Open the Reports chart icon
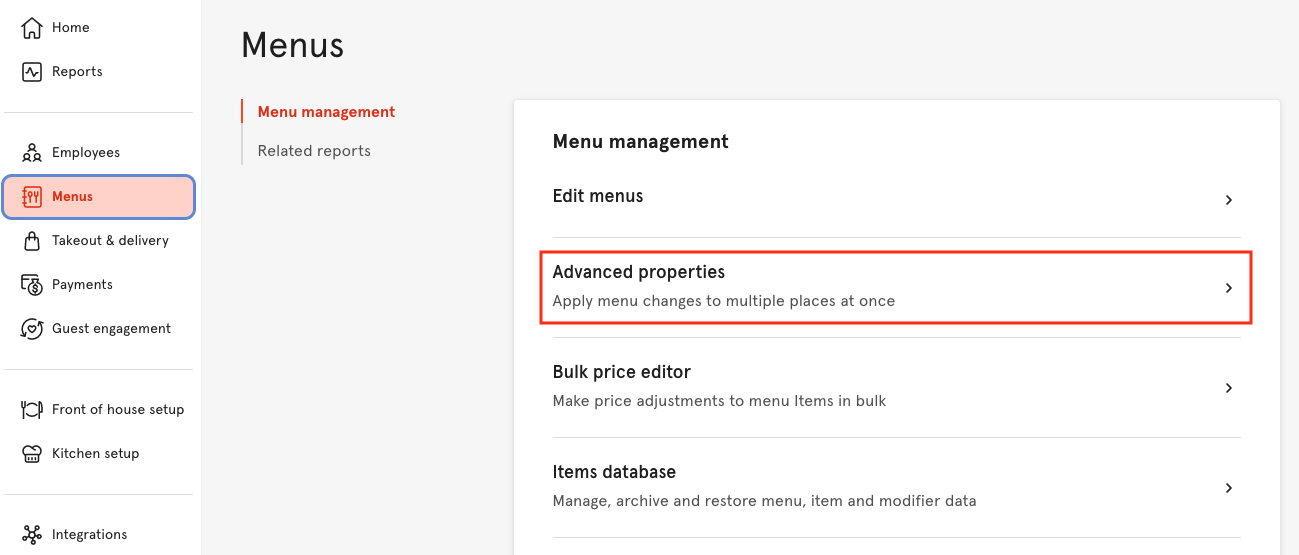Image resolution: width=1299 pixels, height=555 pixels. (x=32, y=72)
